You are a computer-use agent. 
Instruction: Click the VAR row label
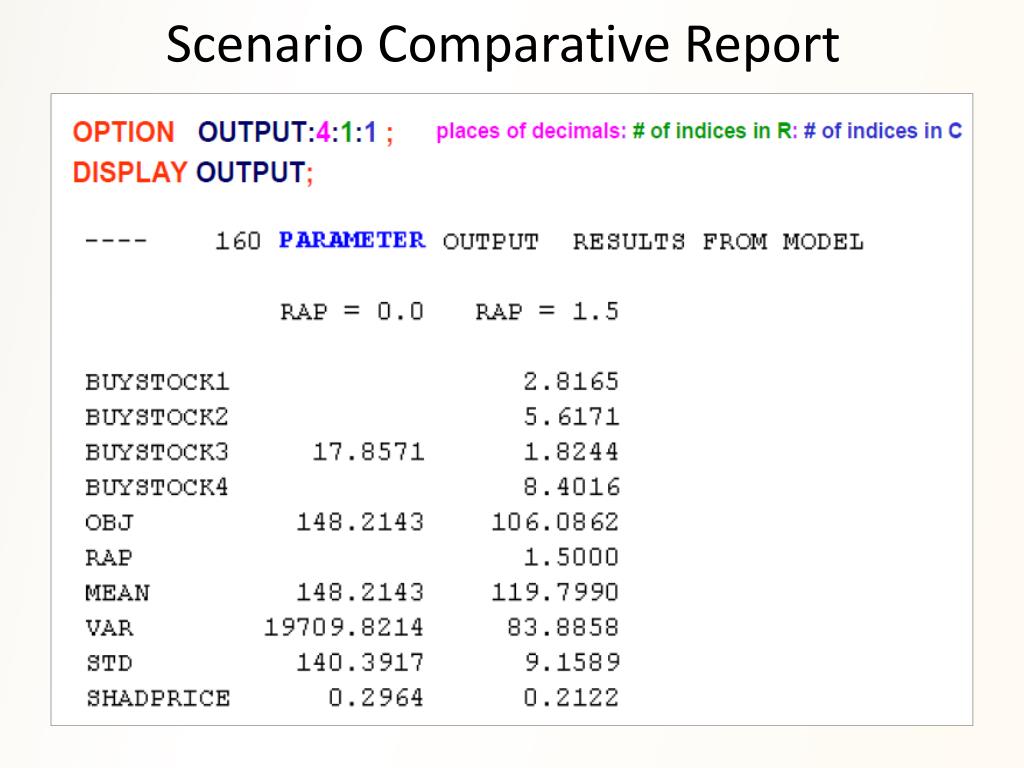(x=109, y=628)
